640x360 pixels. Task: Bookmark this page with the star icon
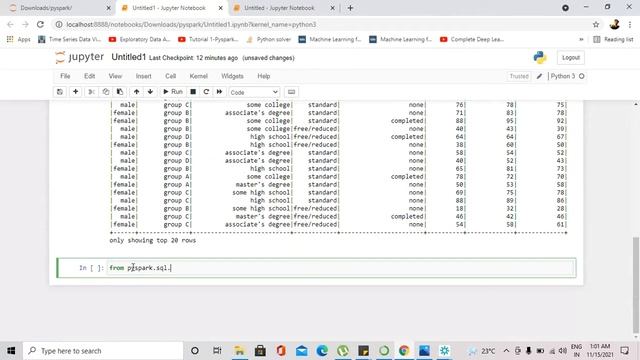pyautogui.click(x=596, y=24)
